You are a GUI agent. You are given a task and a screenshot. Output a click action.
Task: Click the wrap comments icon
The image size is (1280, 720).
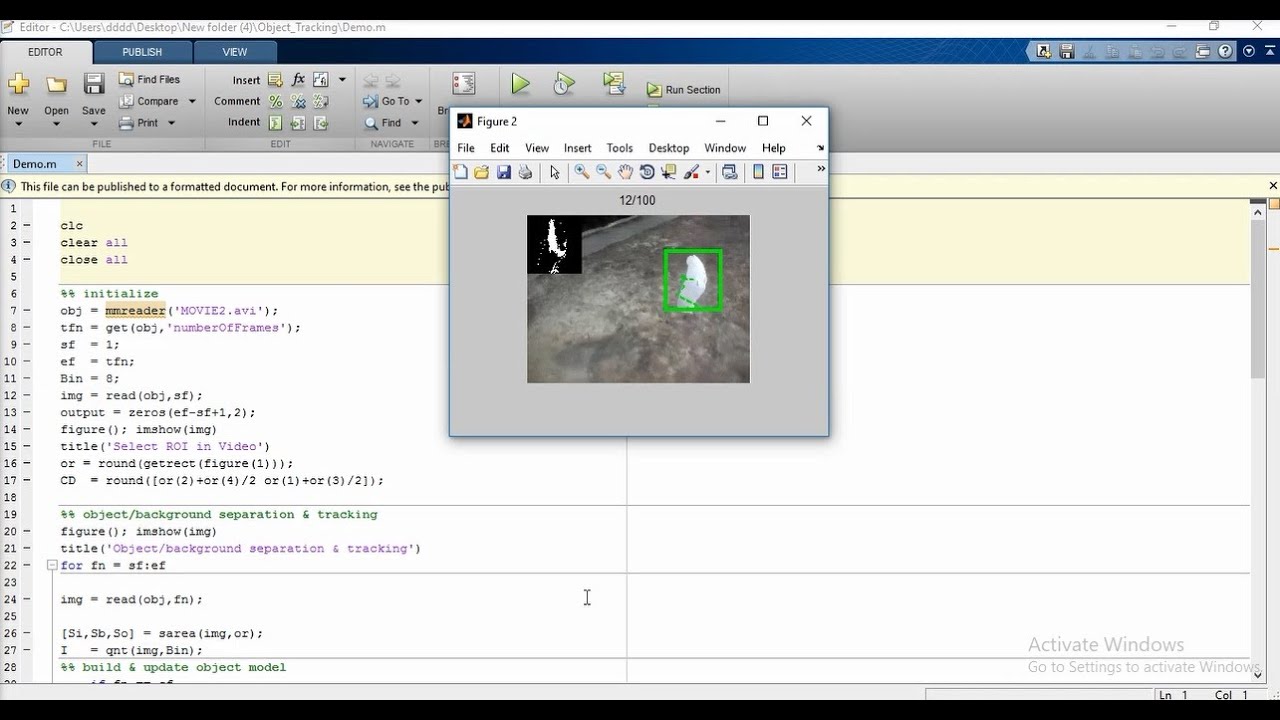coord(321,101)
